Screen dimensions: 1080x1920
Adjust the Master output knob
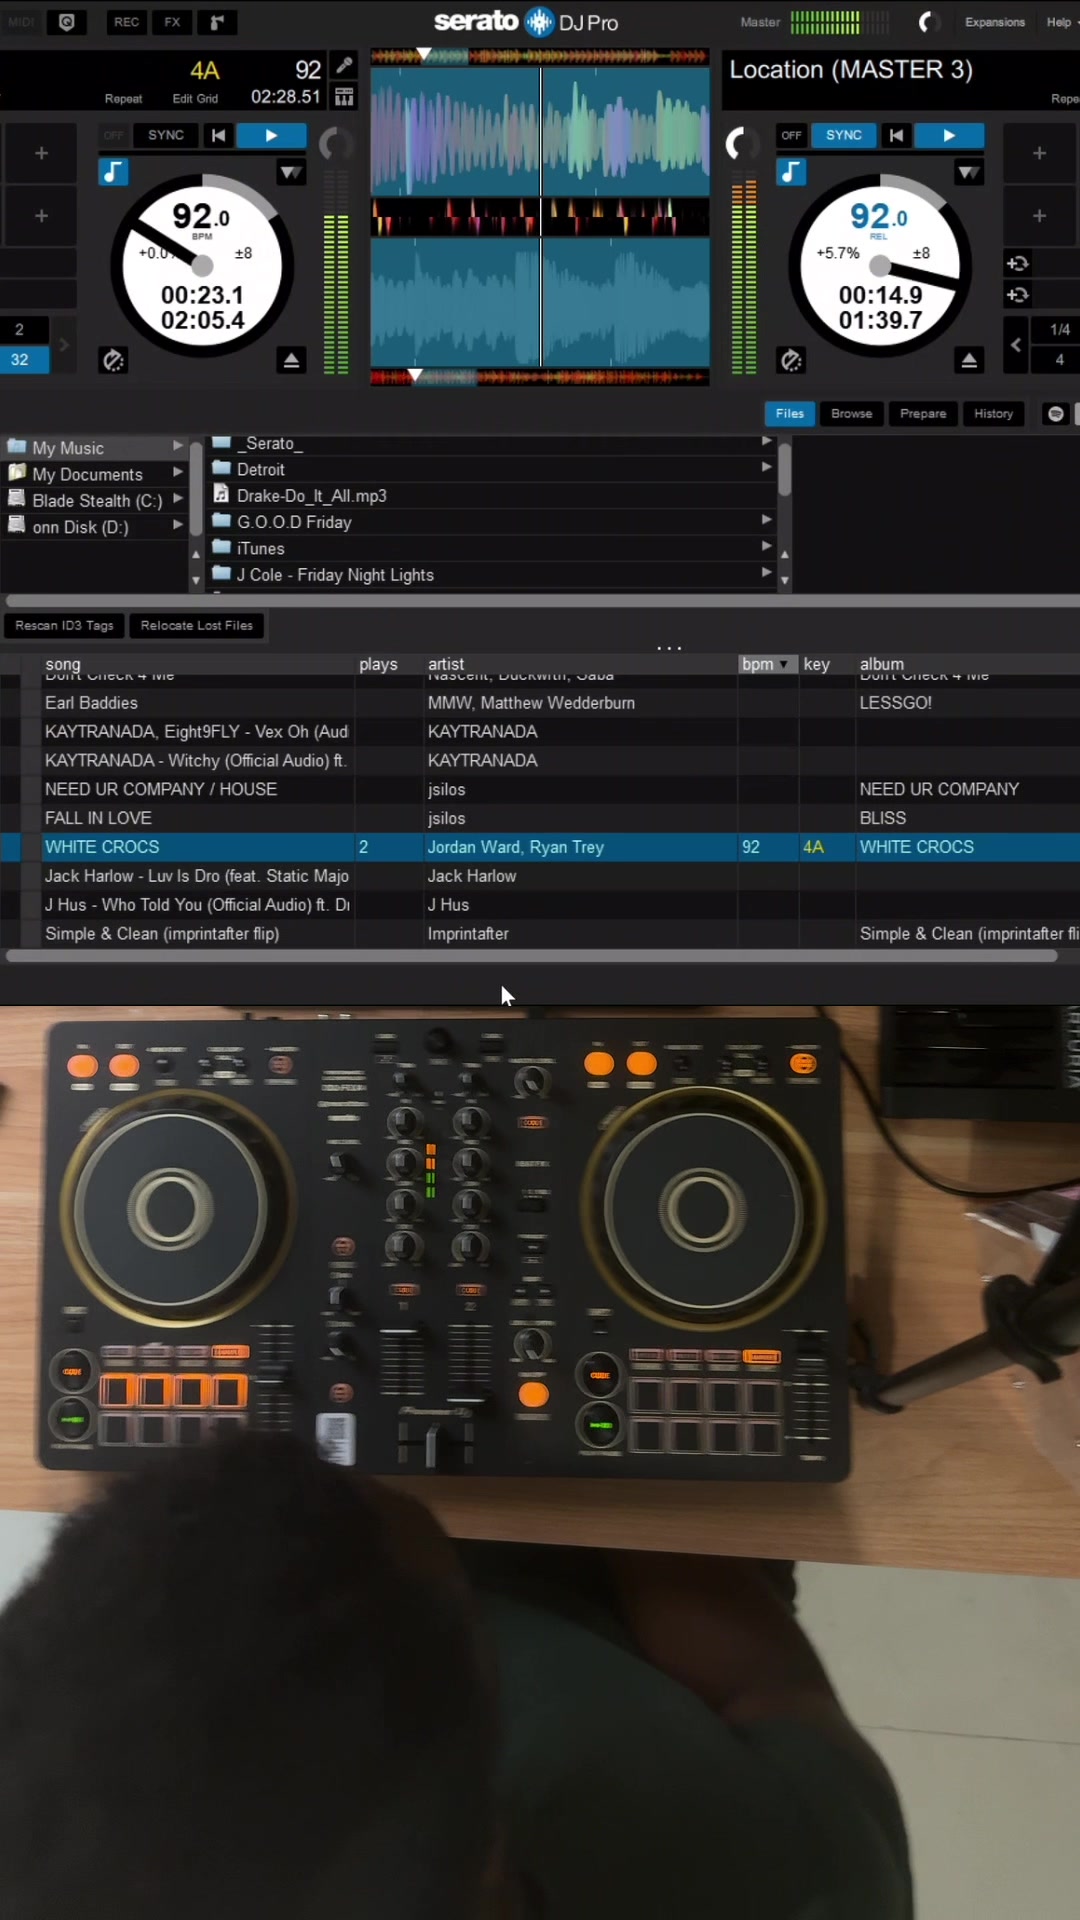click(929, 22)
